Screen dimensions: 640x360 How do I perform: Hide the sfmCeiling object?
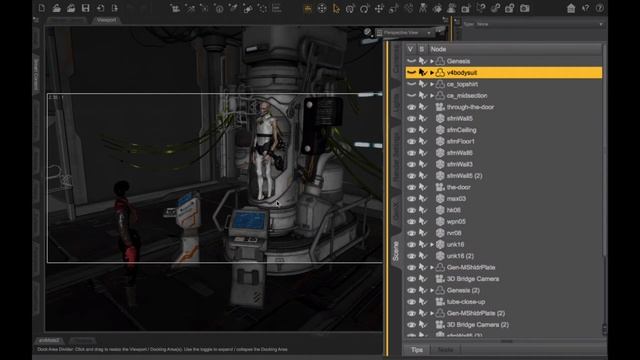[x=411, y=130]
